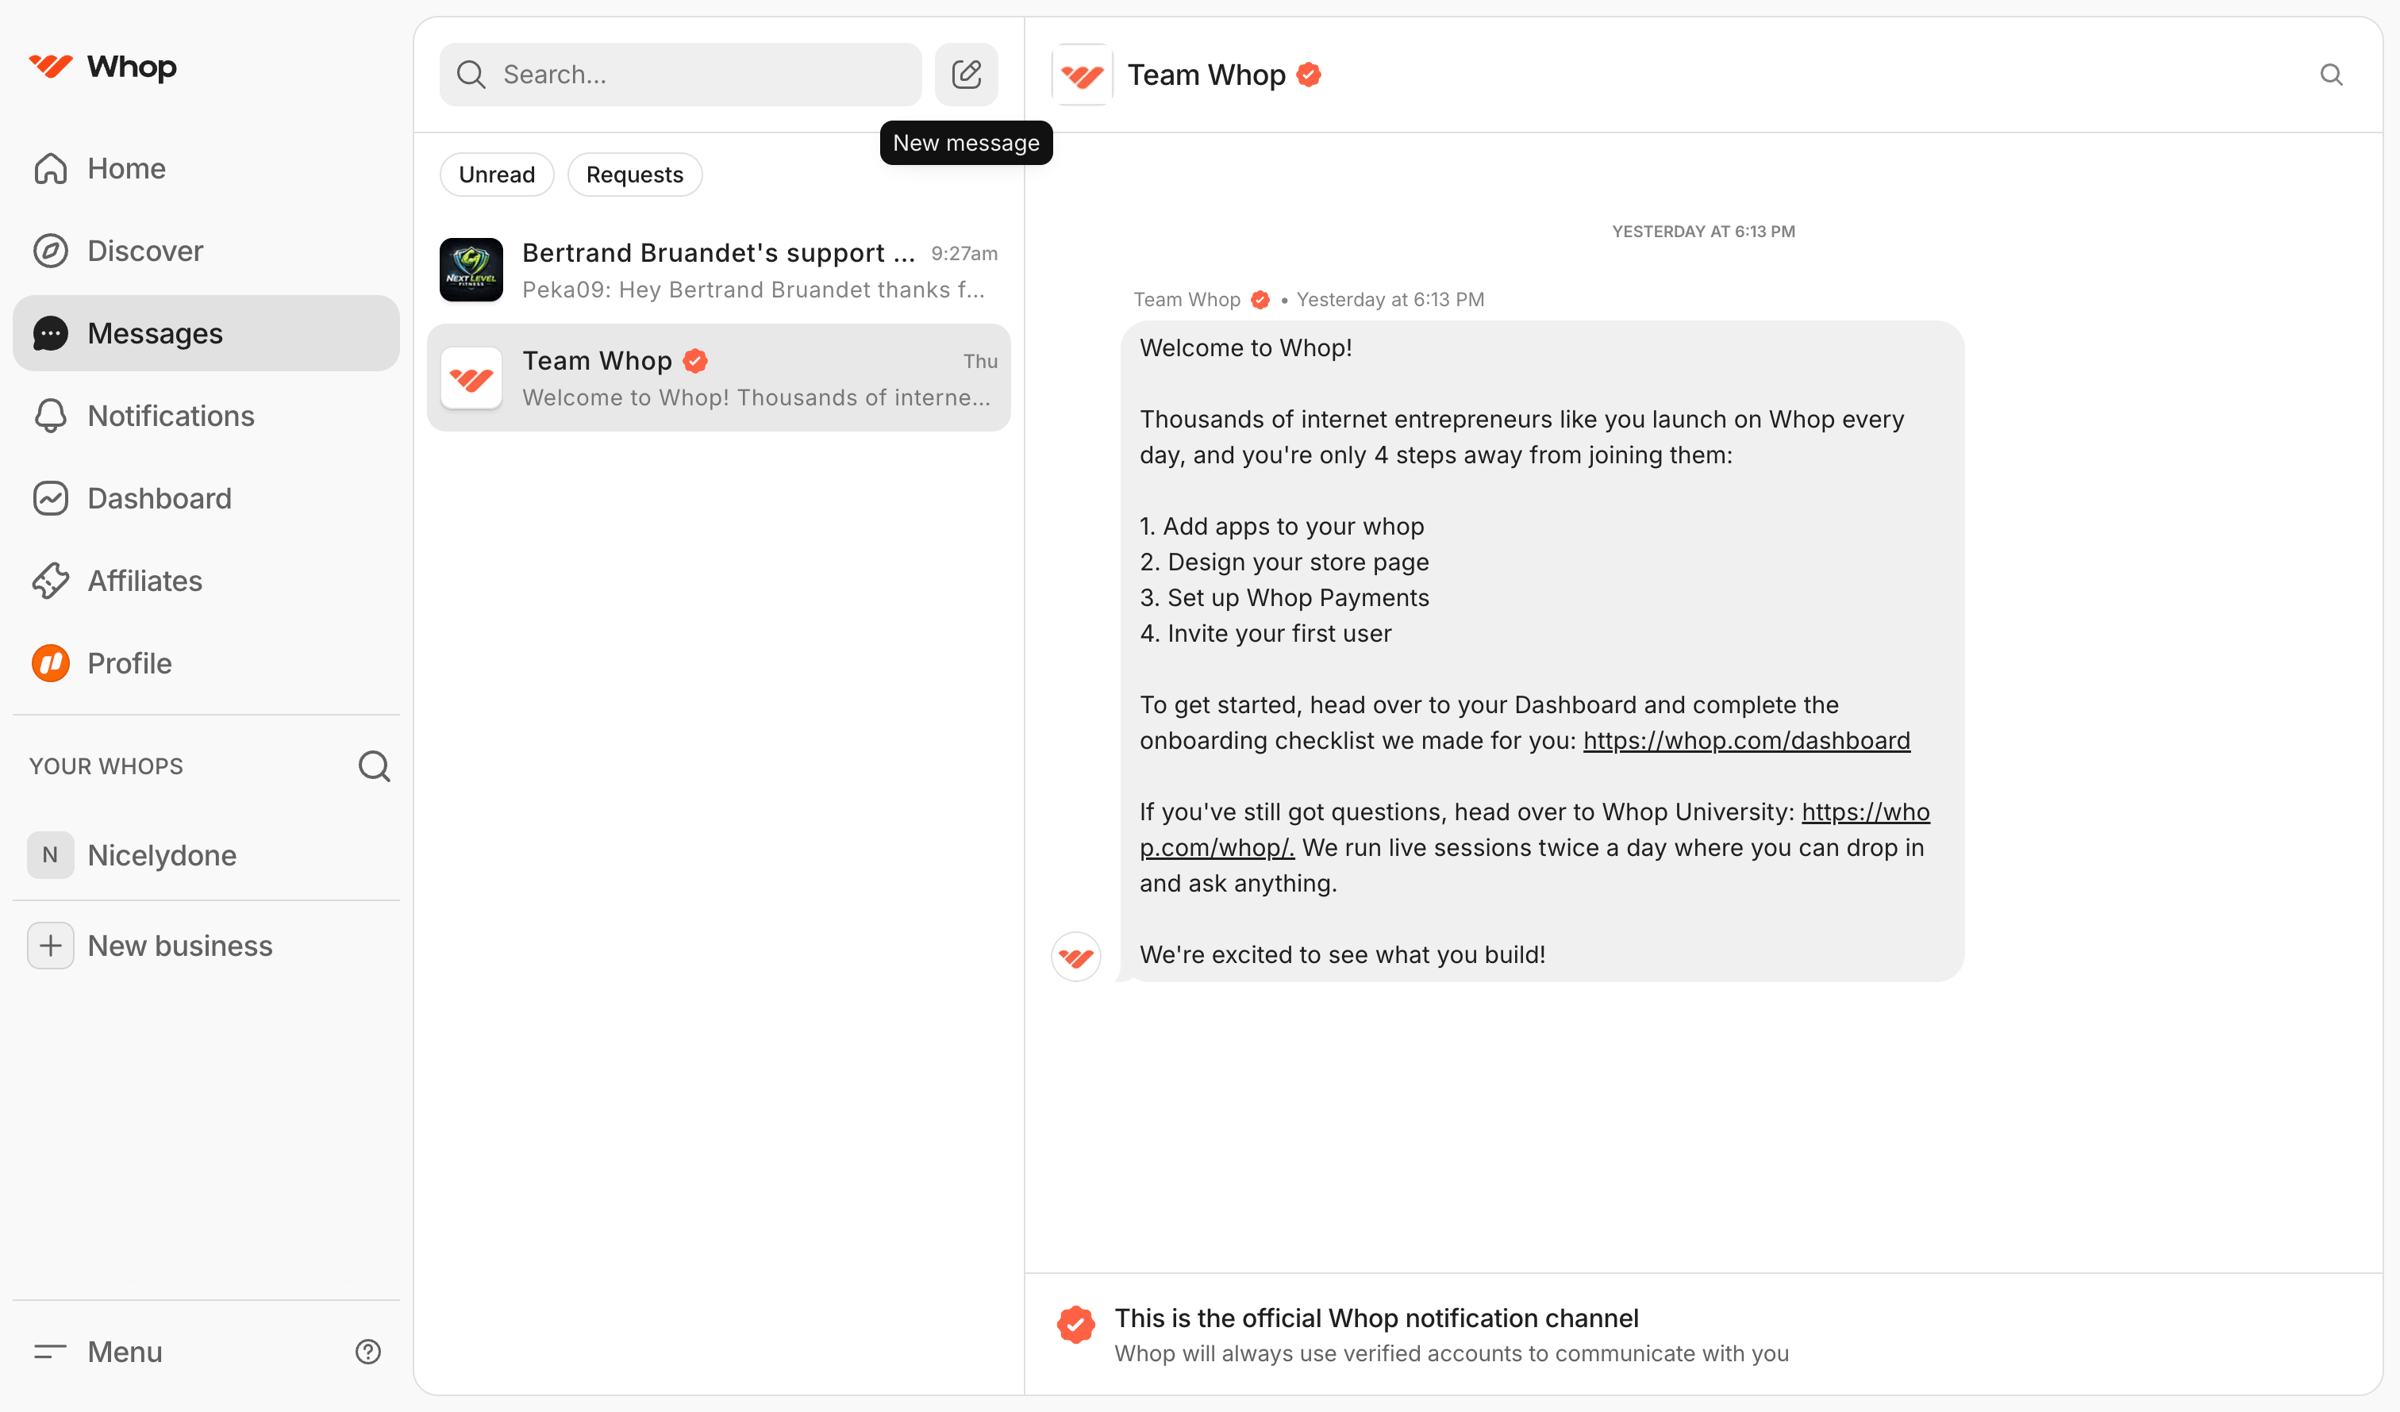
Task: Open the Whop University link
Action: point(1535,830)
